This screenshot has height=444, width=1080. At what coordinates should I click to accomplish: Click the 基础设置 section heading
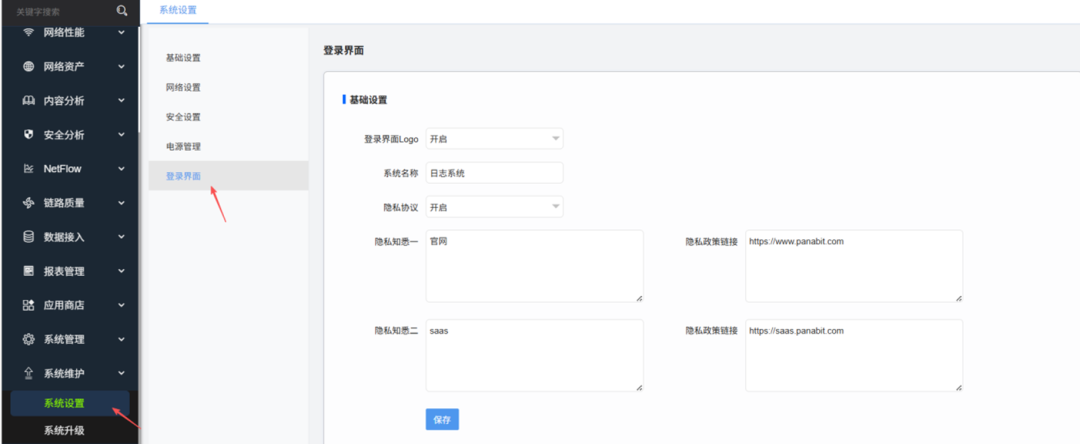[368, 100]
